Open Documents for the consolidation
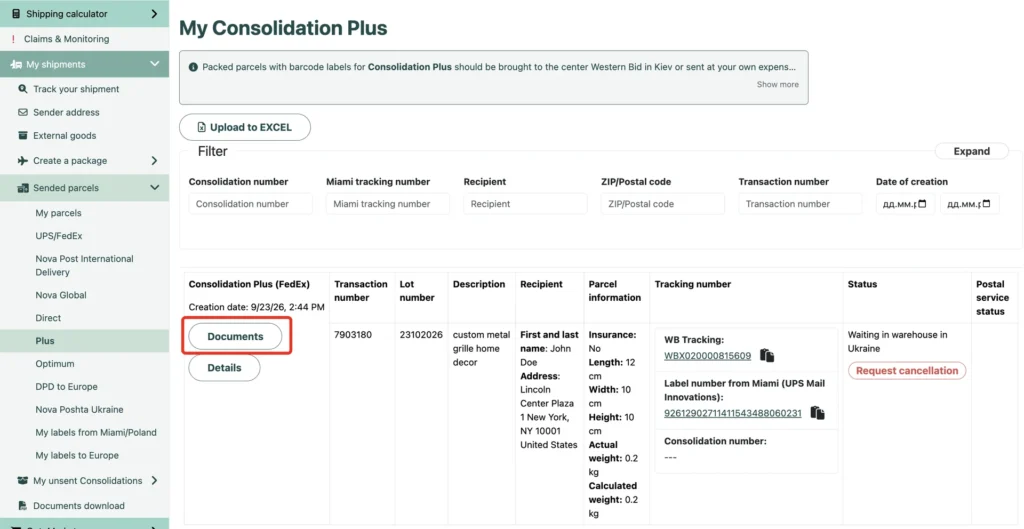Screen dimensions: 1024x529 (235, 337)
